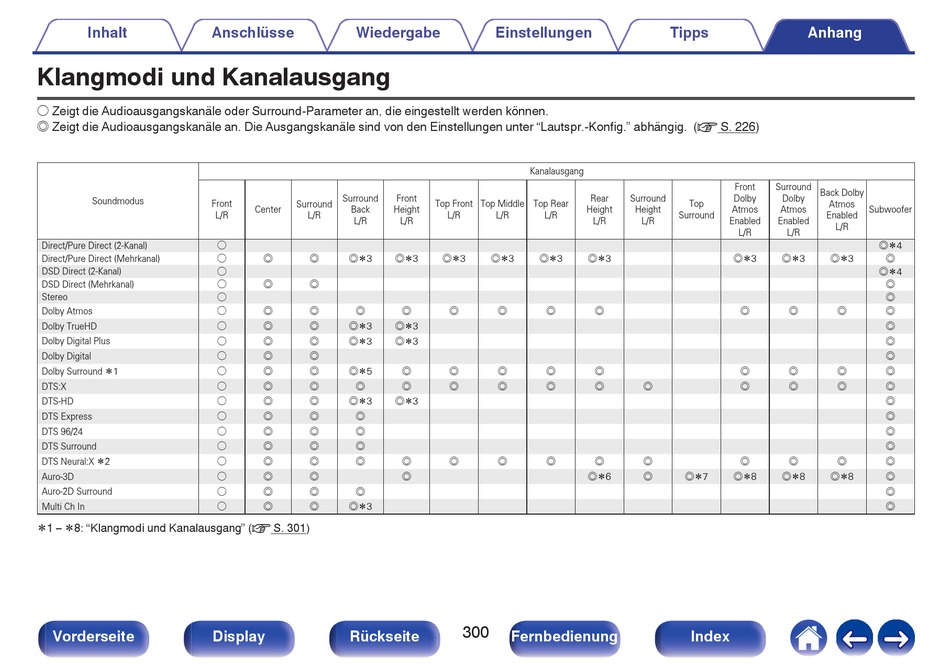
Task: Go back with the left arrow icon
Action: [854, 638]
